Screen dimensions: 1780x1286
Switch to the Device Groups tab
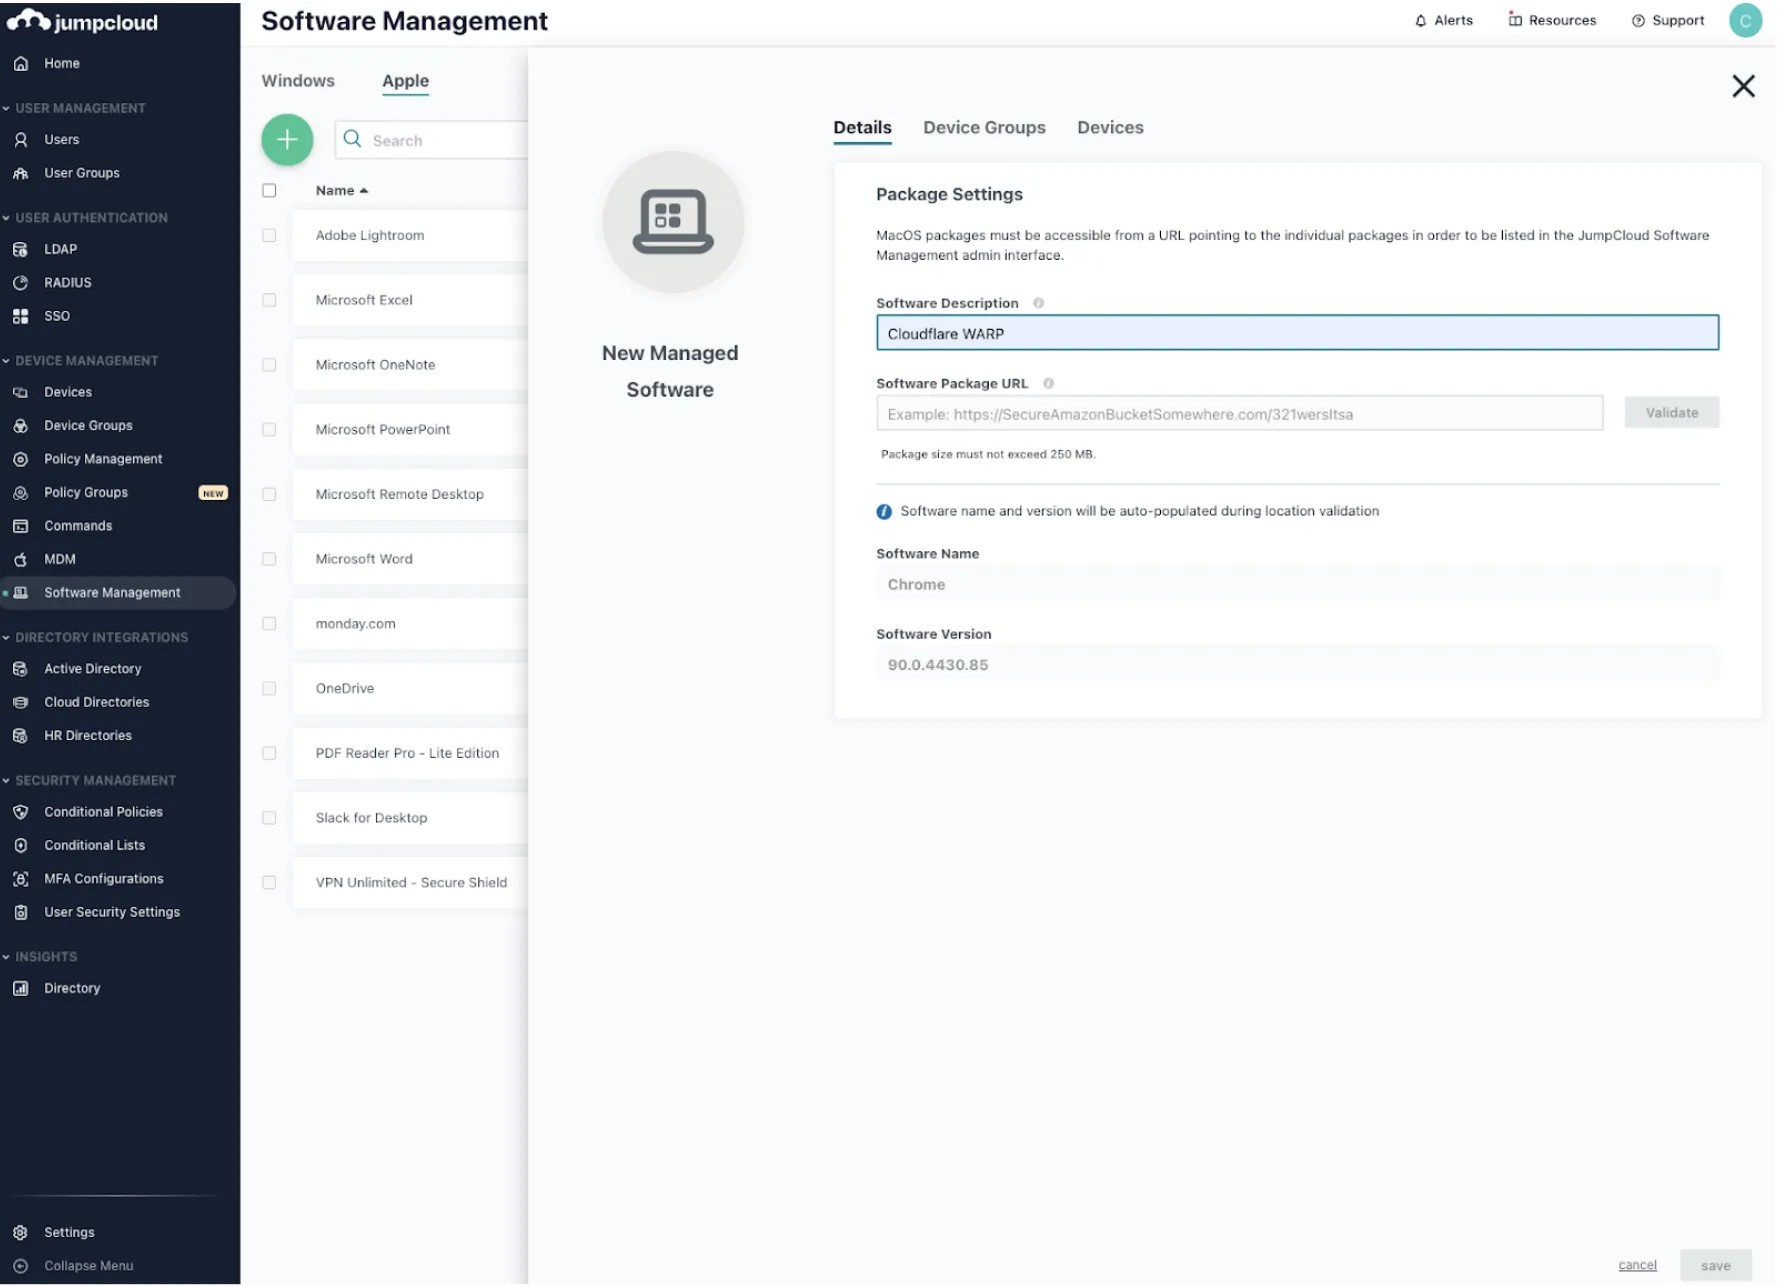coord(984,127)
